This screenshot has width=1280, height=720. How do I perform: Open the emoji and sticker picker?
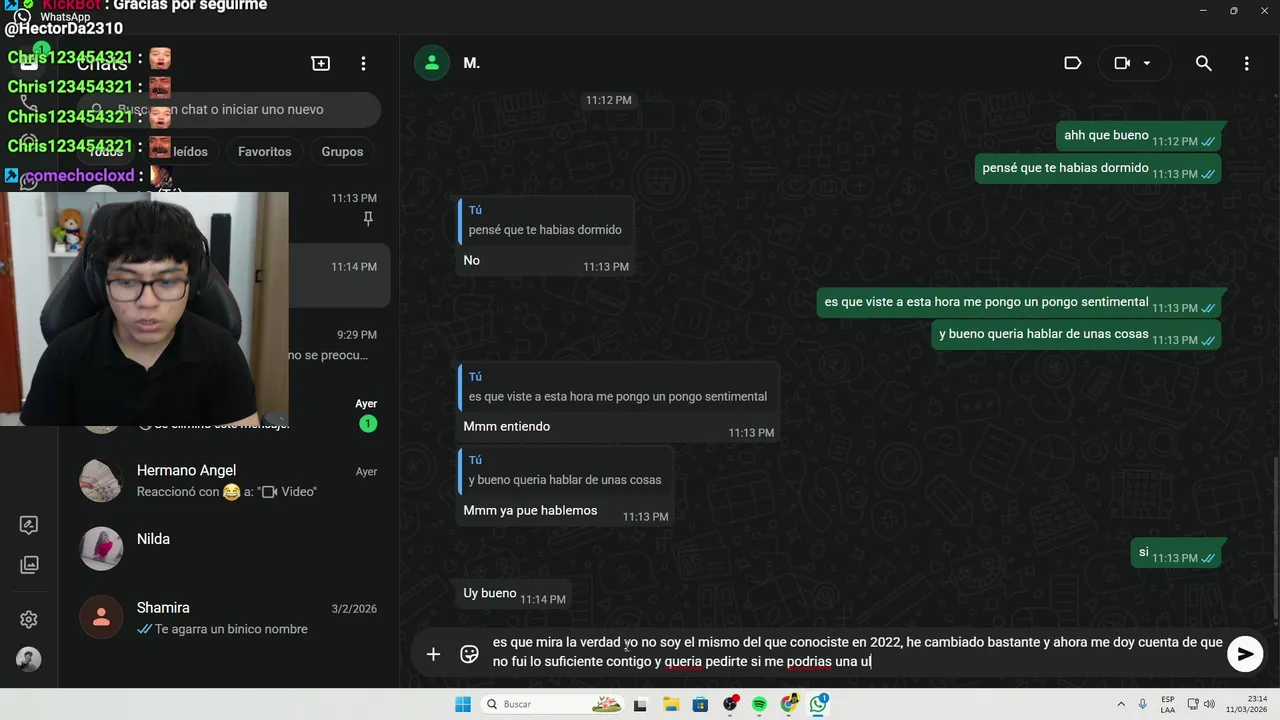click(x=469, y=654)
